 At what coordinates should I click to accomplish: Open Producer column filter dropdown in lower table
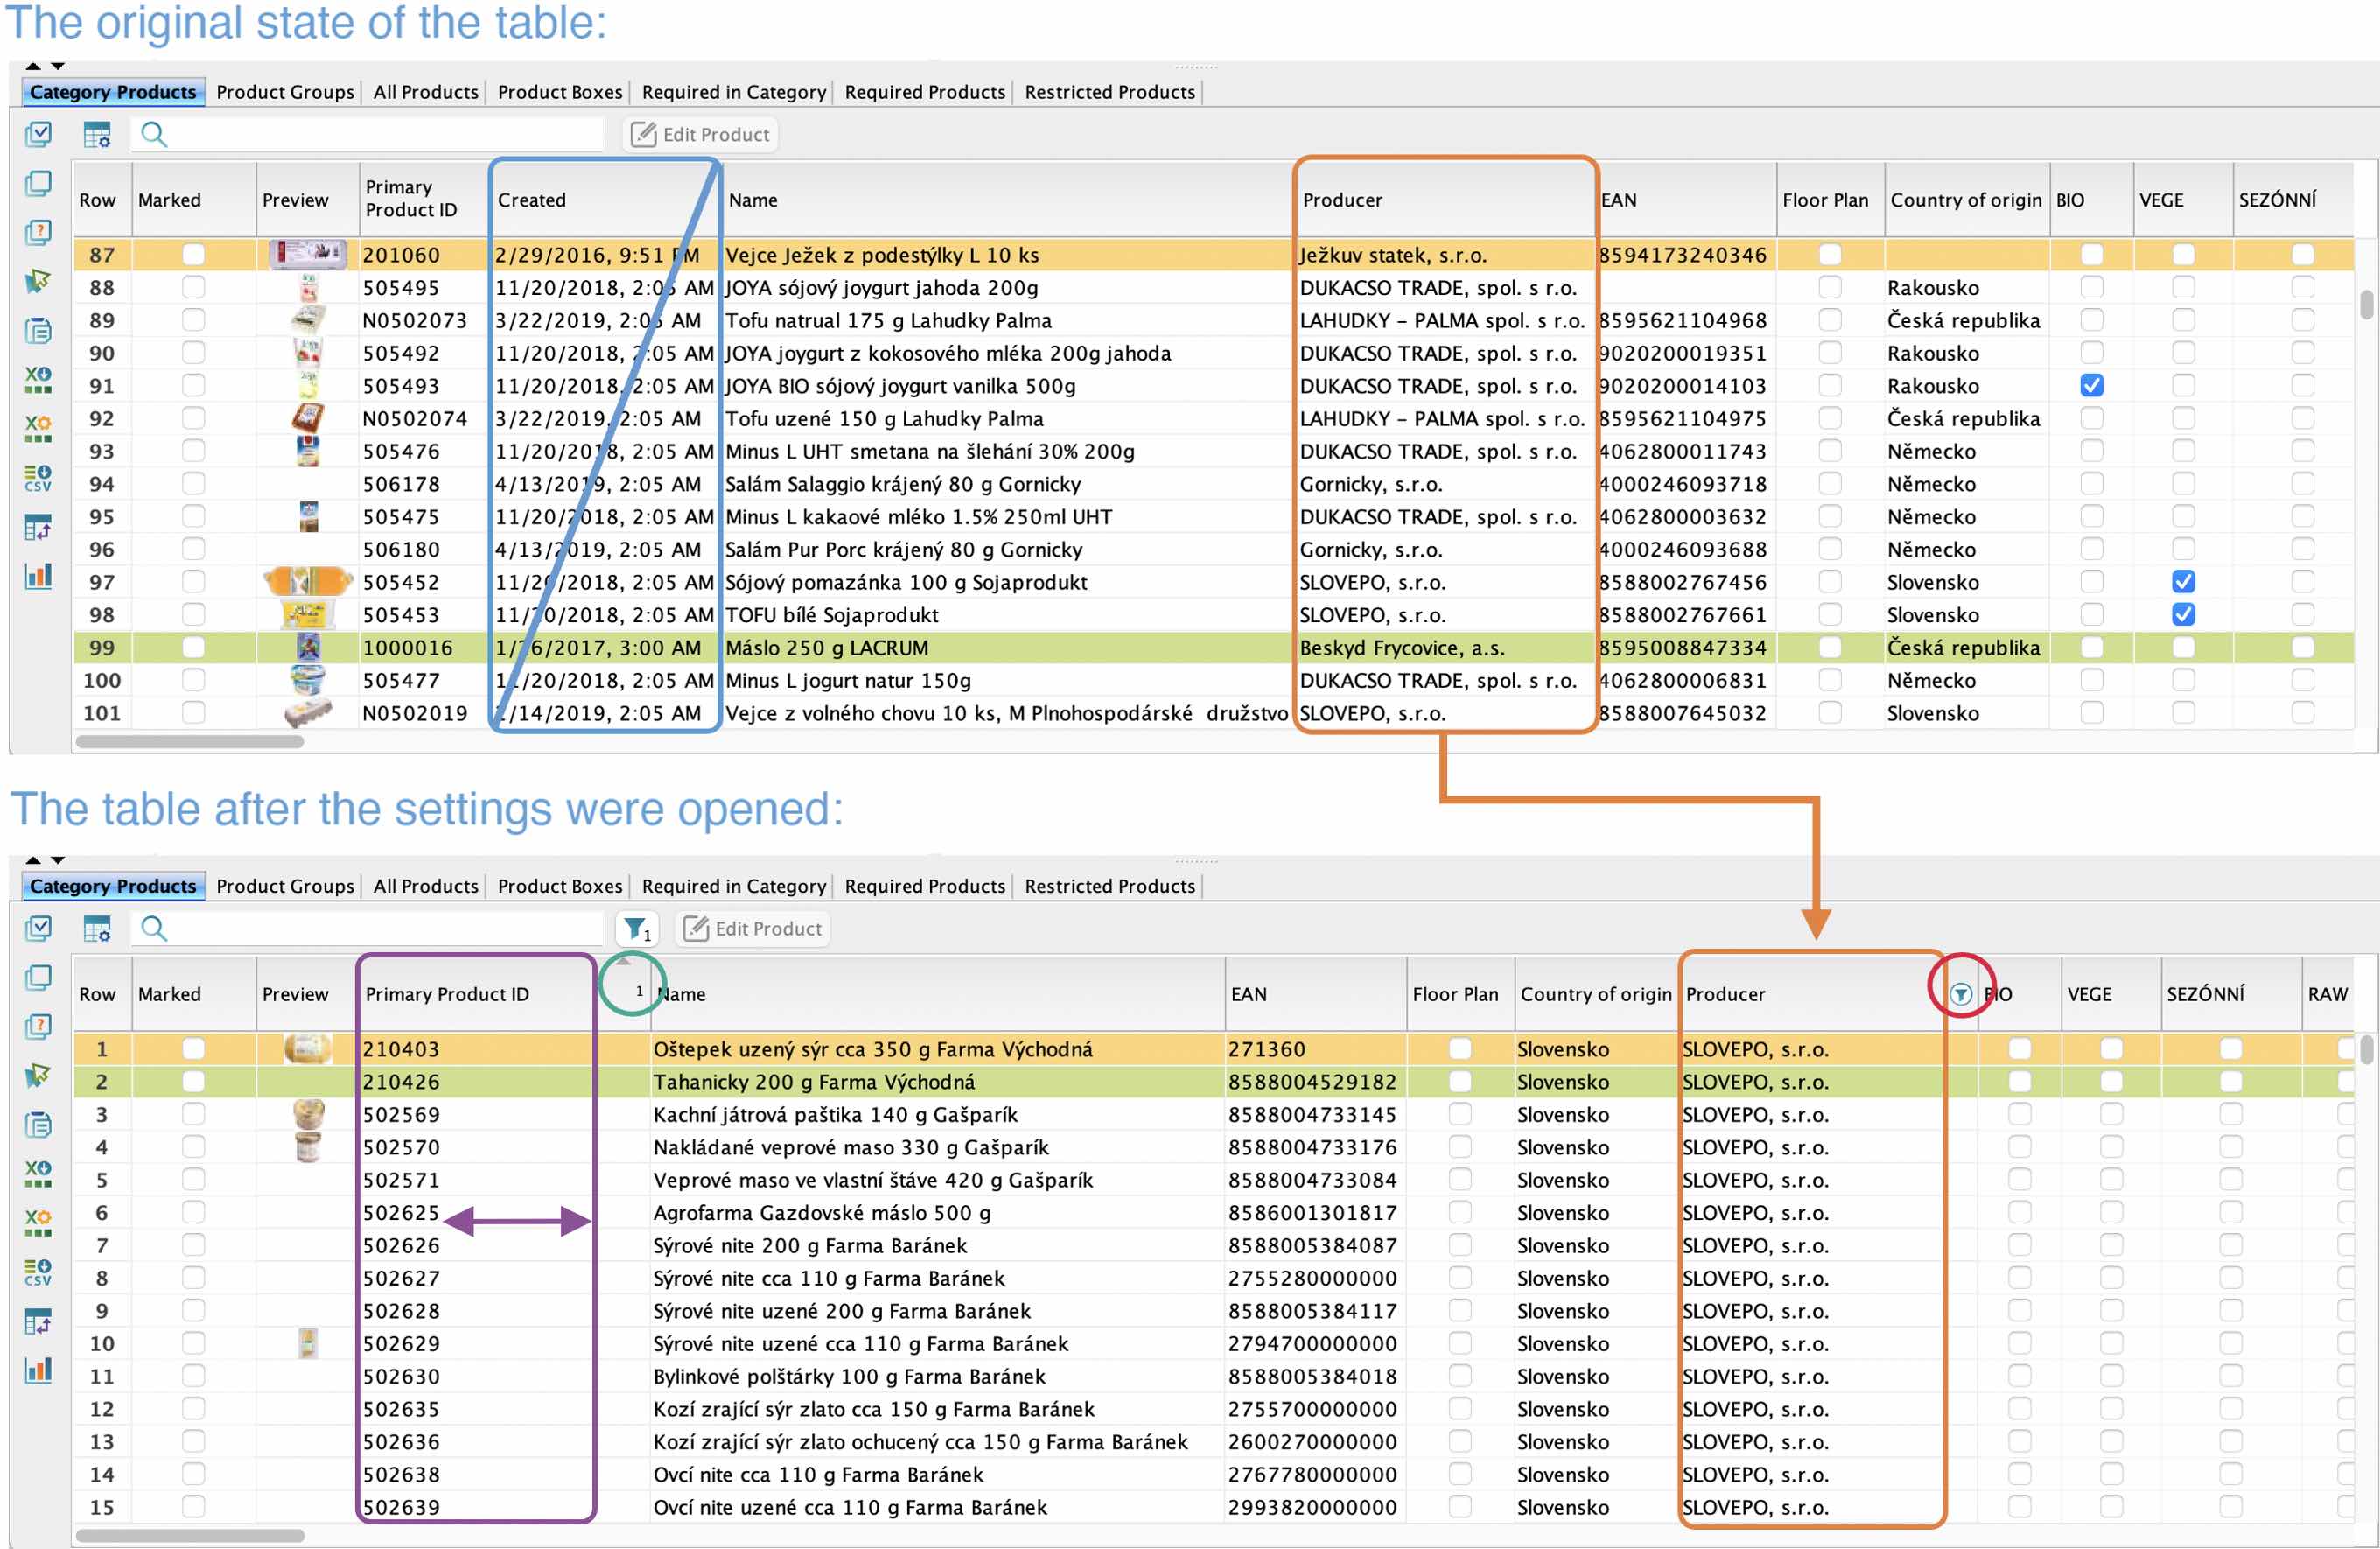[x=1960, y=994]
